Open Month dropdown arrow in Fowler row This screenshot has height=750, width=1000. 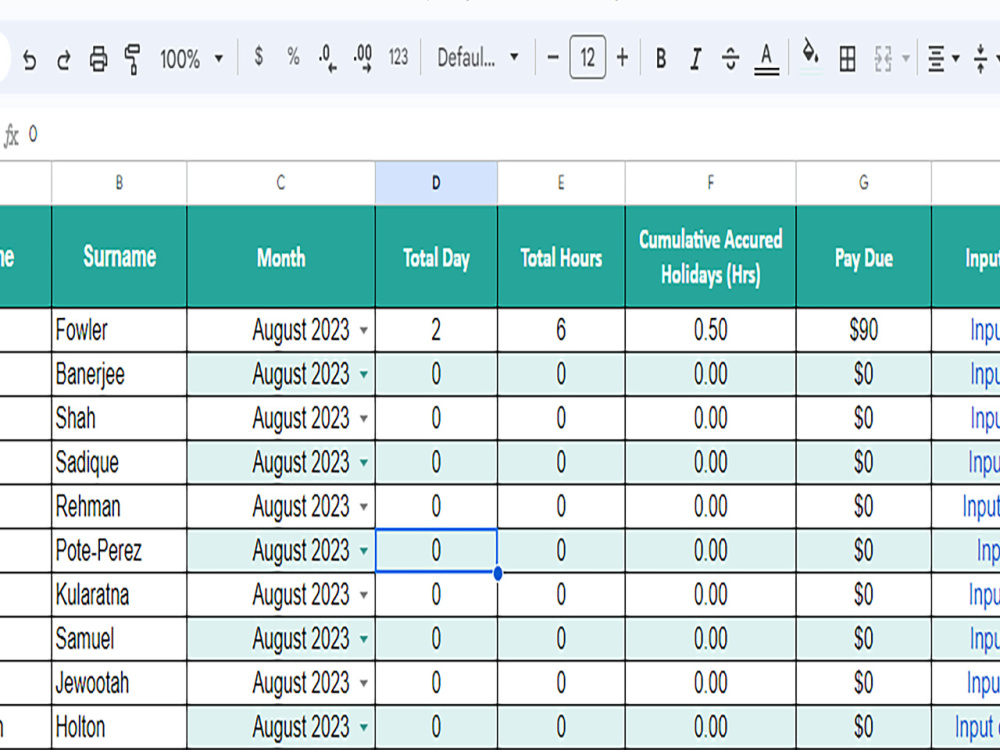364,330
